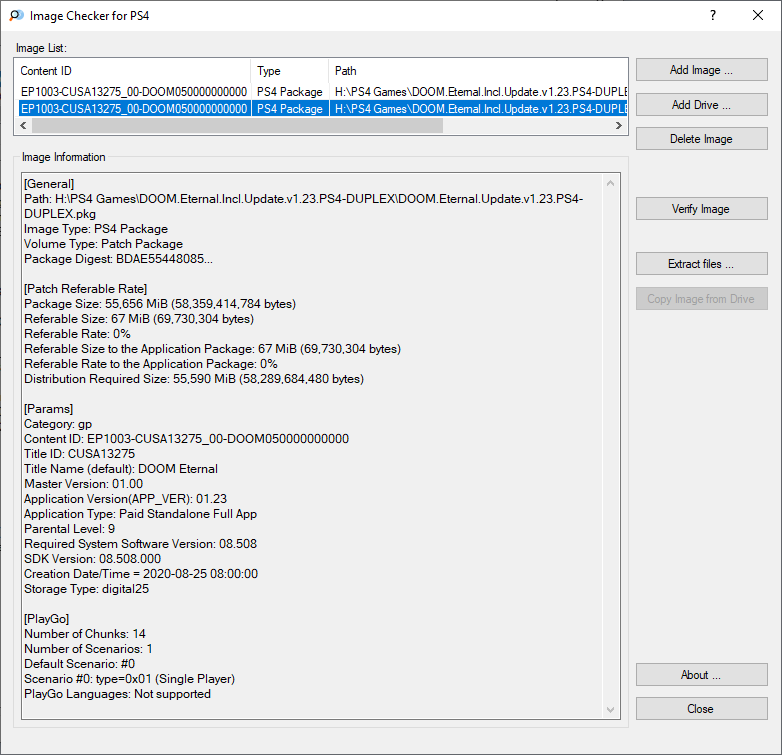Viewport: 782px width, 755px height.
Task: Click the Image Checker app icon in title bar
Action: [16, 15]
